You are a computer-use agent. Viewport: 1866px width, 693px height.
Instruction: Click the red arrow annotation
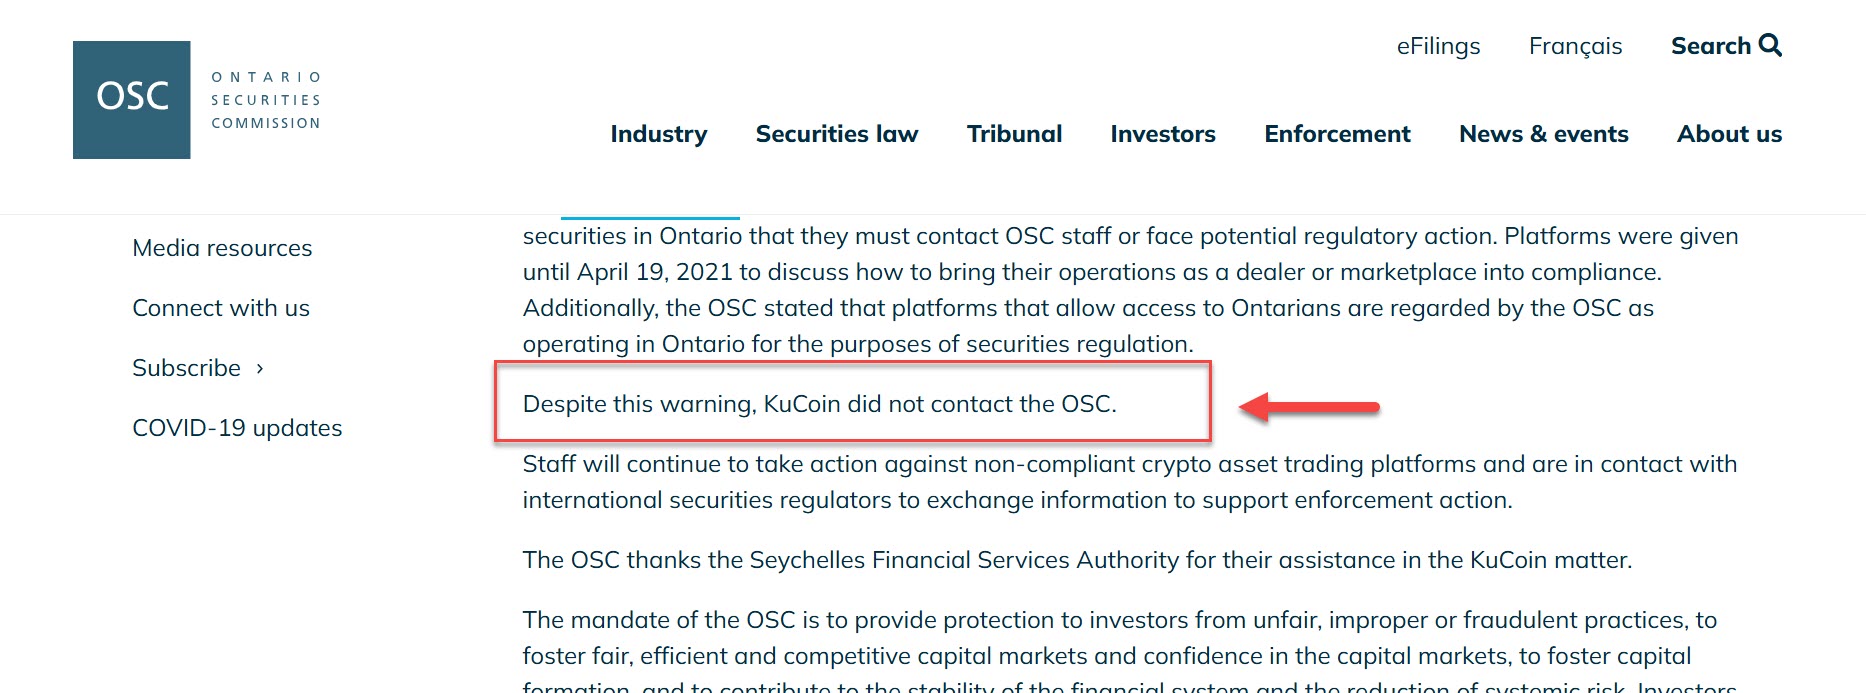tap(1309, 407)
